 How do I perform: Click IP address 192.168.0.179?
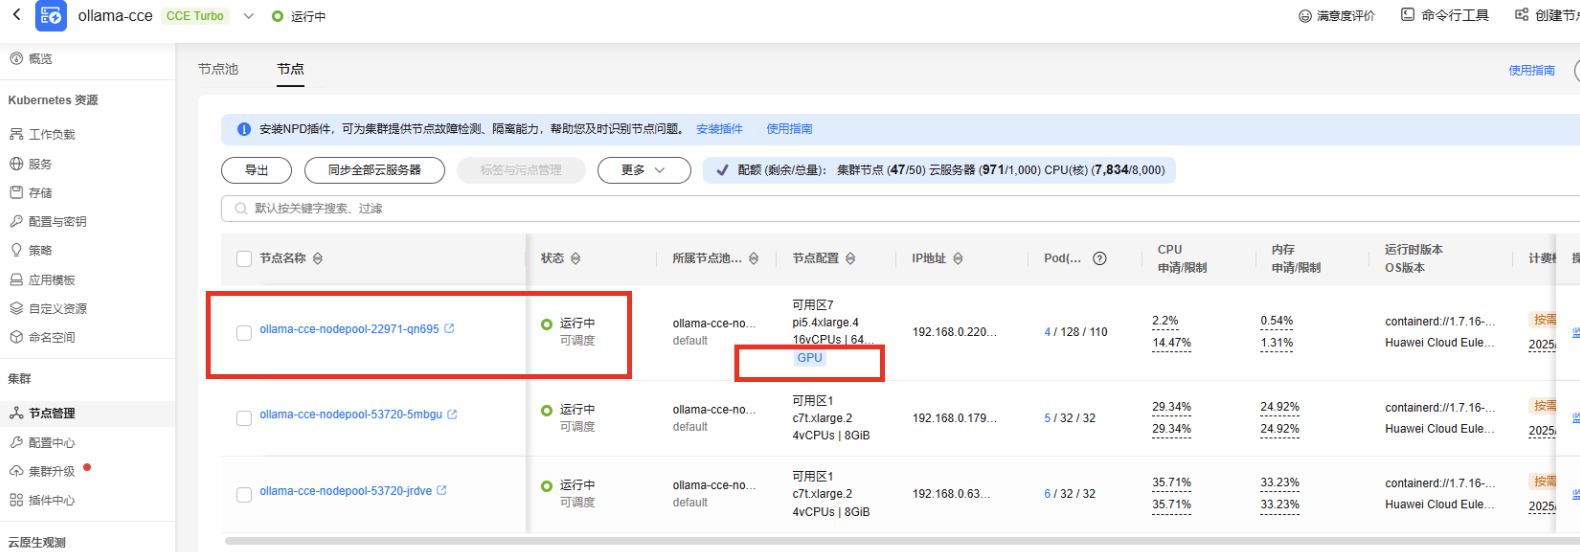[x=954, y=418]
